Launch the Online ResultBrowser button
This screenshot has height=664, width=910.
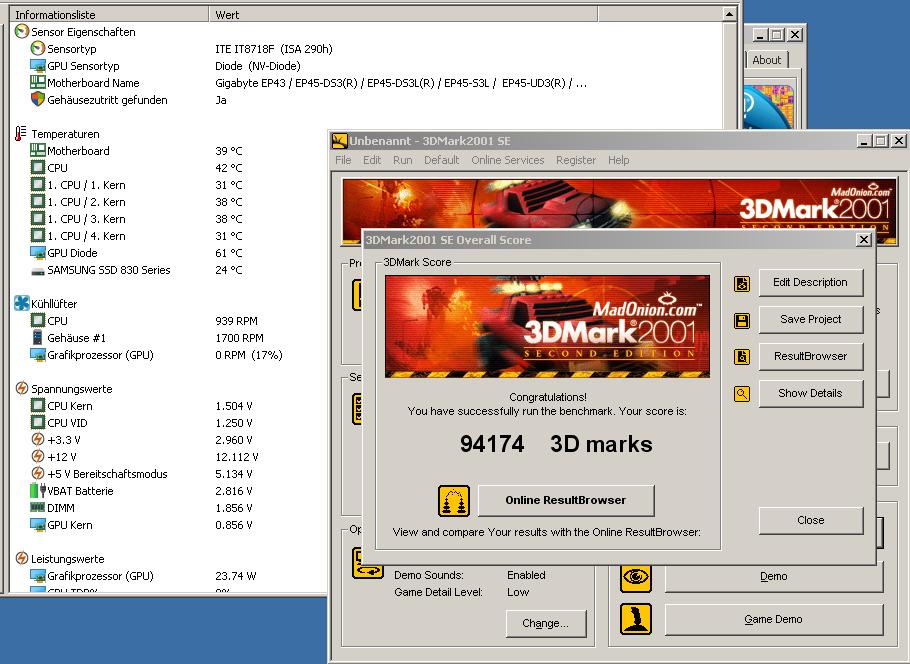coord(566,500)
